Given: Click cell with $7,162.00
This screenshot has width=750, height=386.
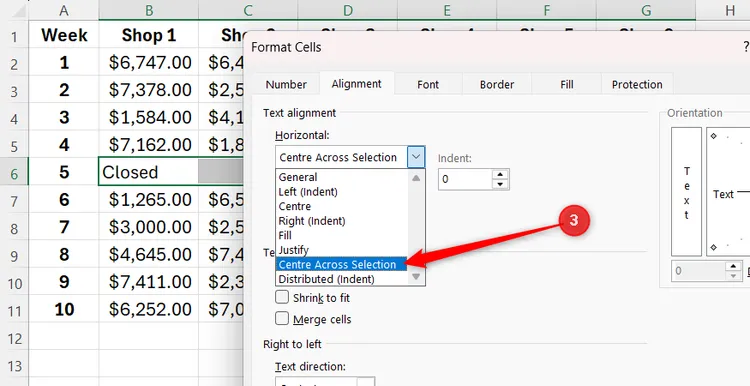Looking at the screenshot, I should coord(149,144).
